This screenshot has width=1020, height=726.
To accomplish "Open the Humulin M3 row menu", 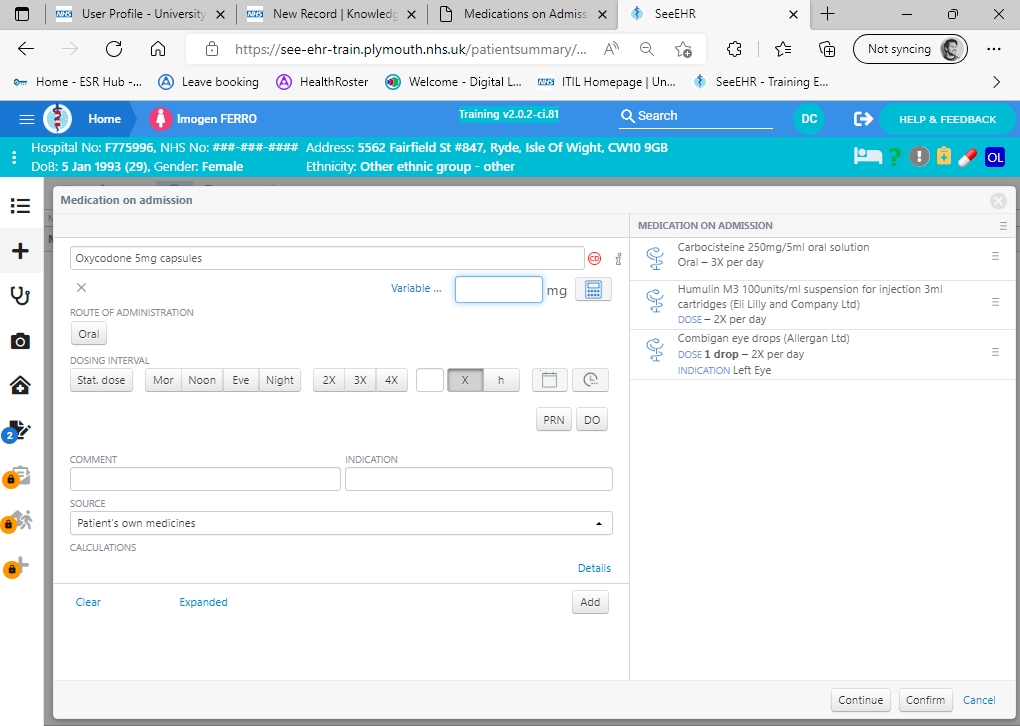I will 995,302.
